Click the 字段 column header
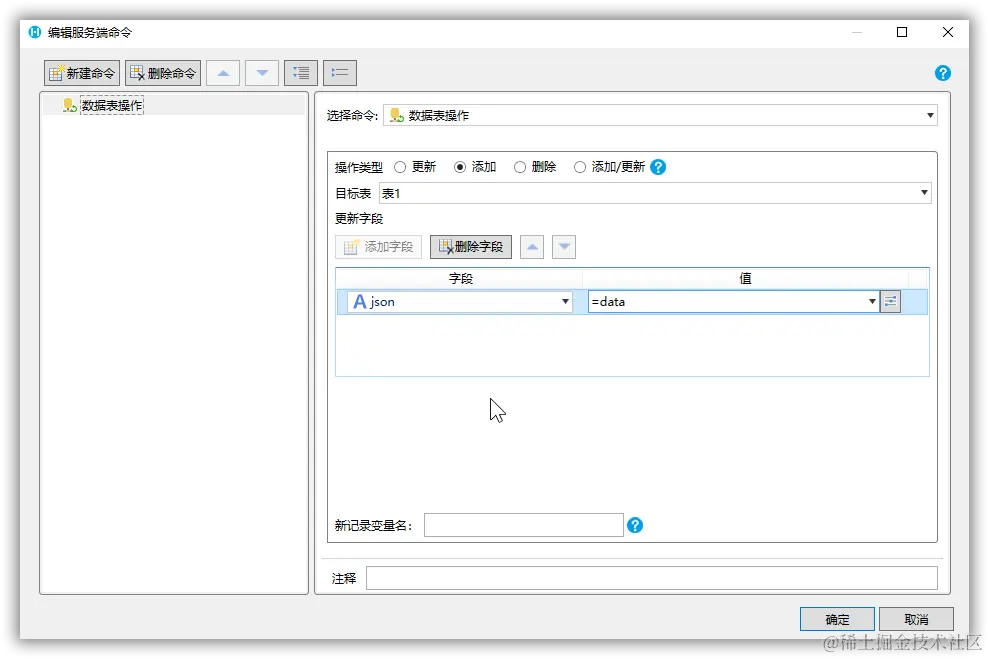The width and height of the screenshot is (989, 659). [460, 278]
